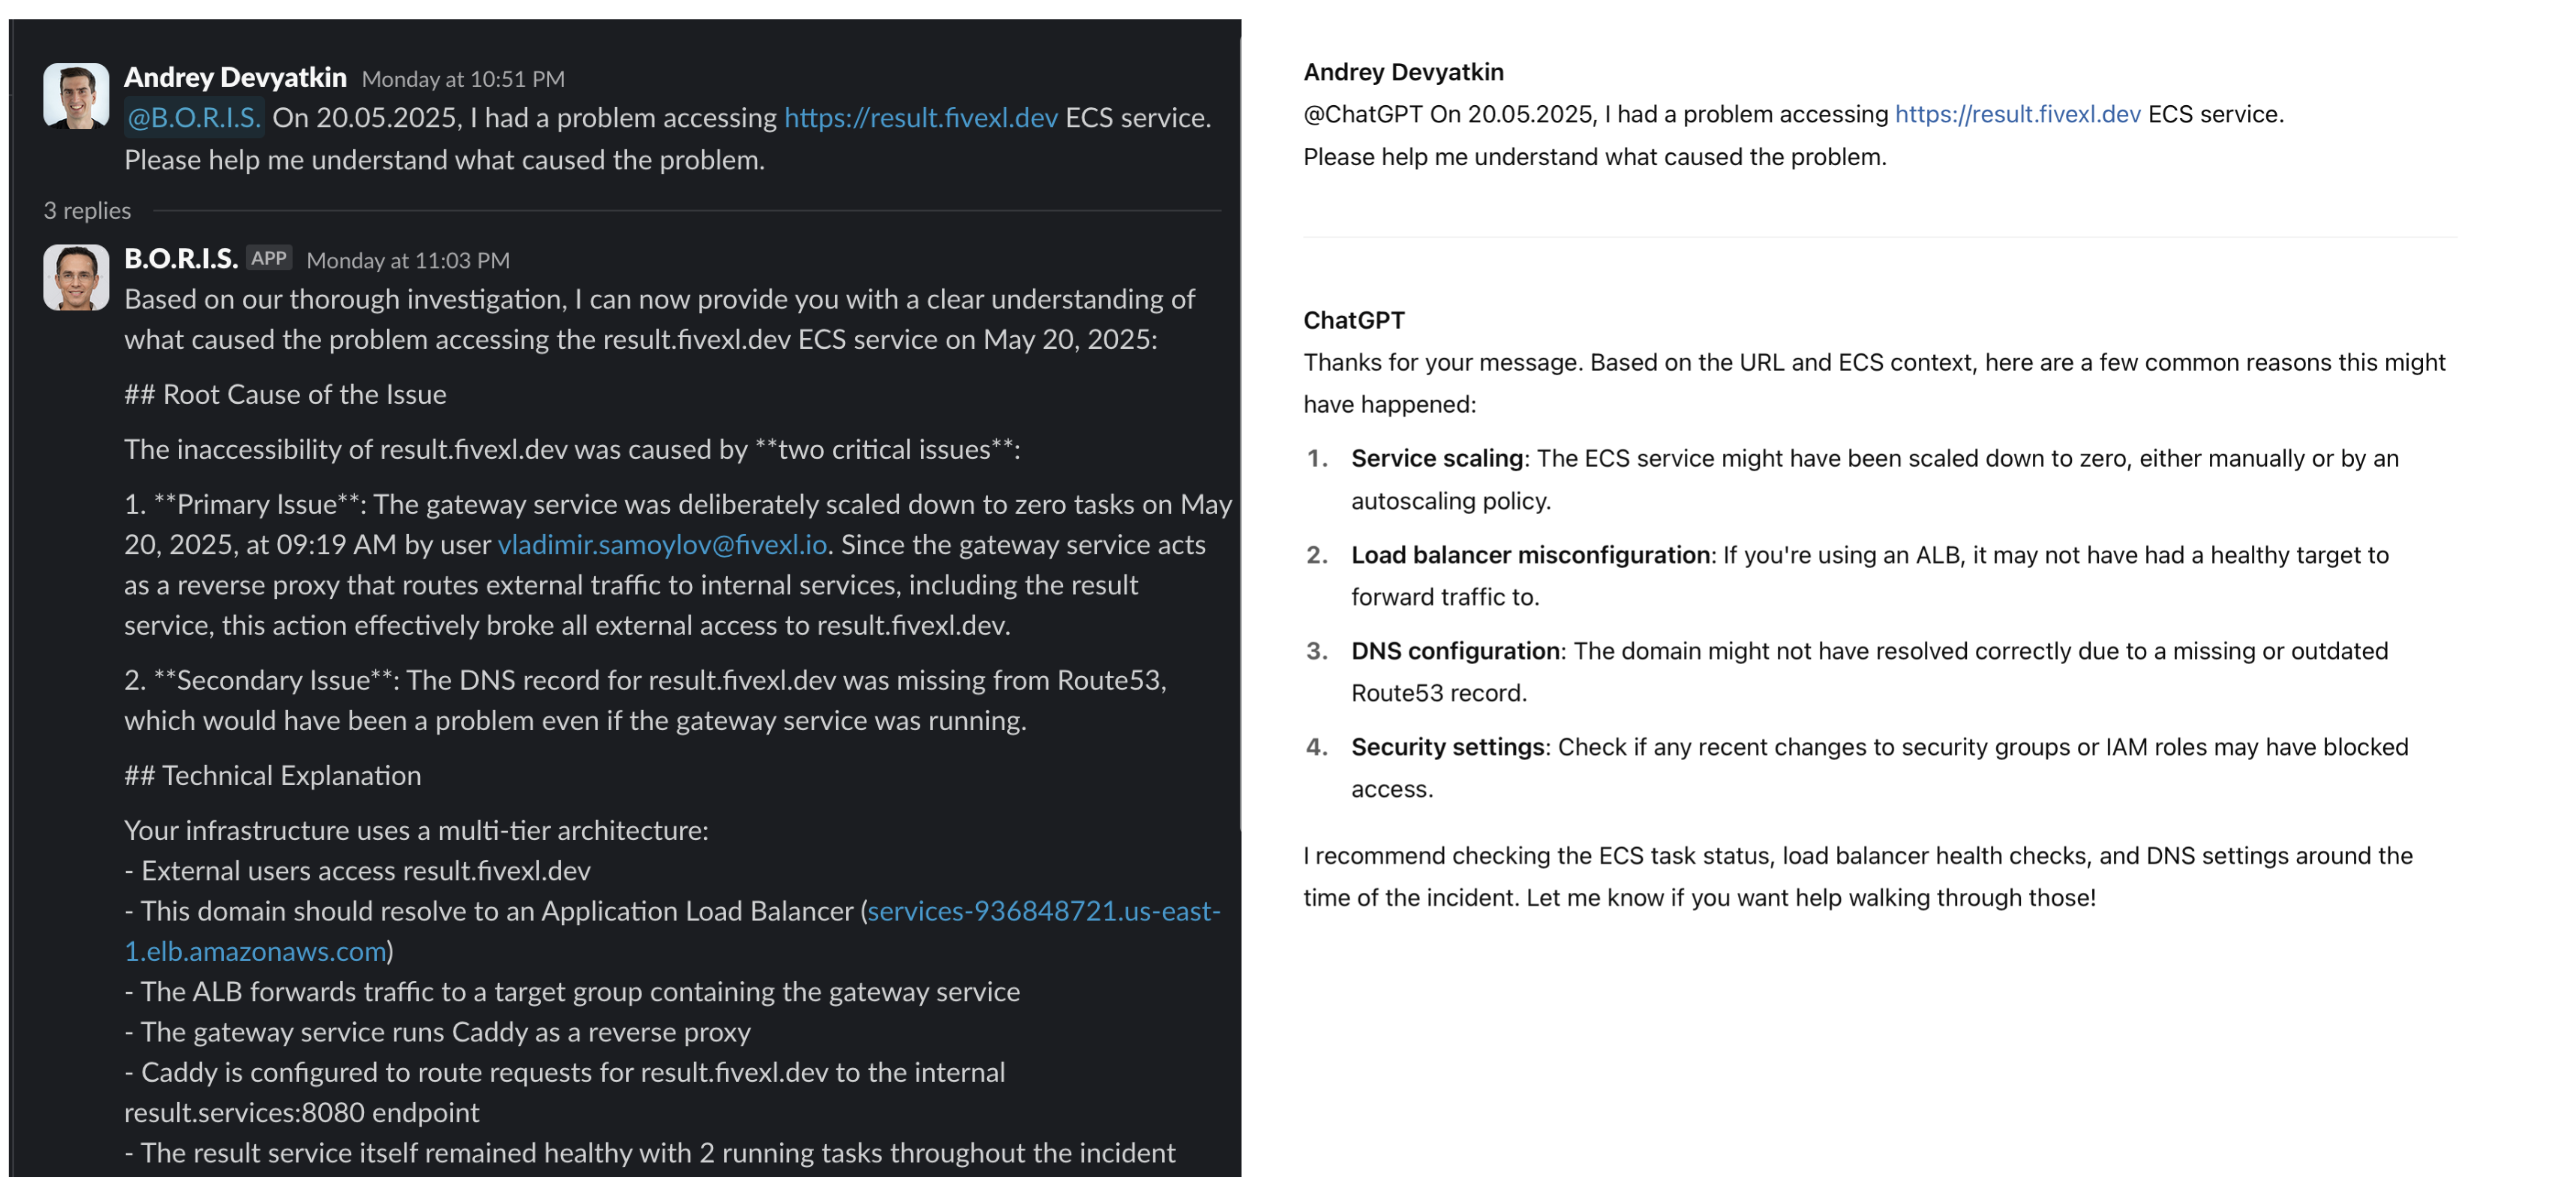Open the result.fivexl.dev link in the dark Slack message

(920, 118)
